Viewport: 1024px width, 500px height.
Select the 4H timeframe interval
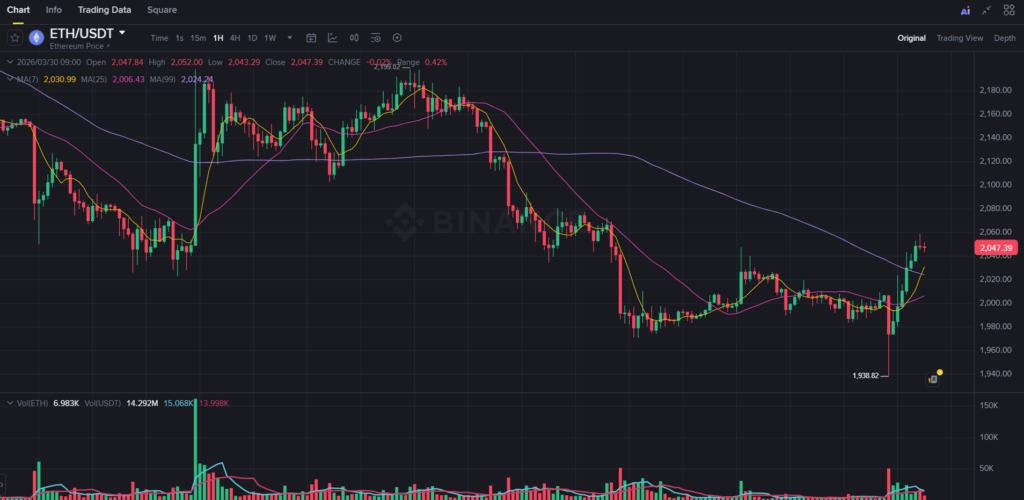tap(234, 38)
